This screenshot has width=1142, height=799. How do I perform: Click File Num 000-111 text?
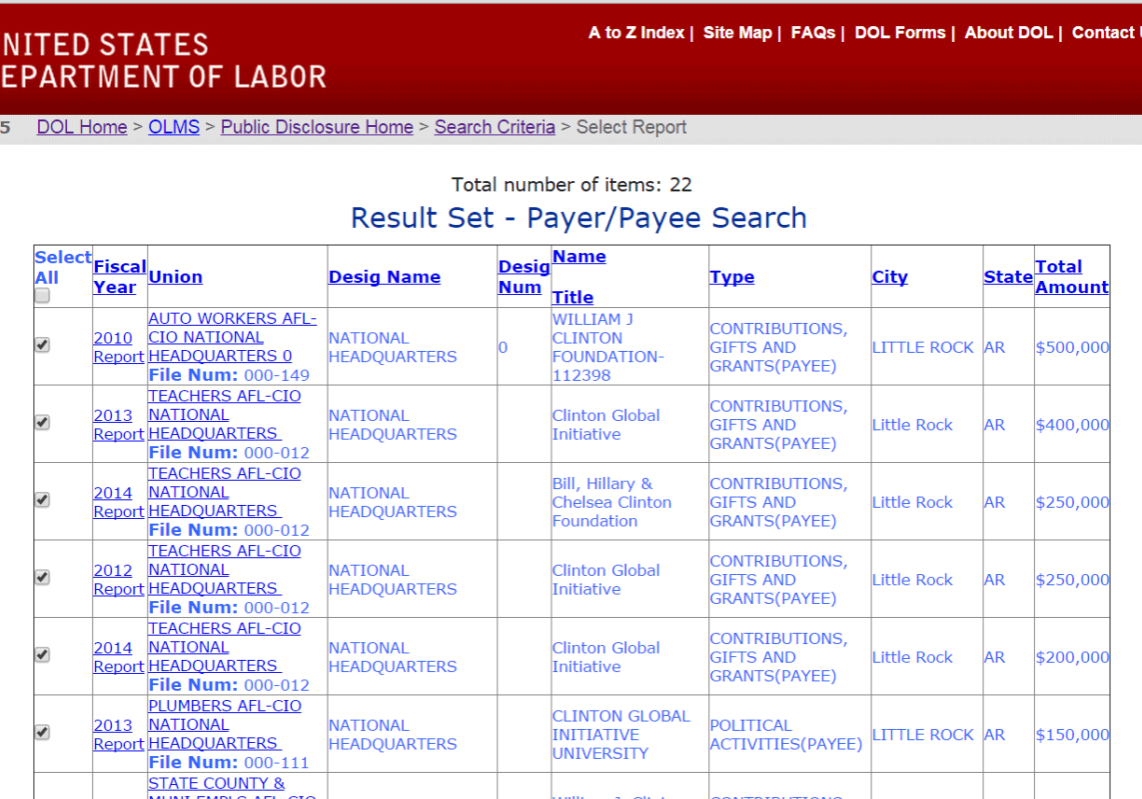point(229,763)
